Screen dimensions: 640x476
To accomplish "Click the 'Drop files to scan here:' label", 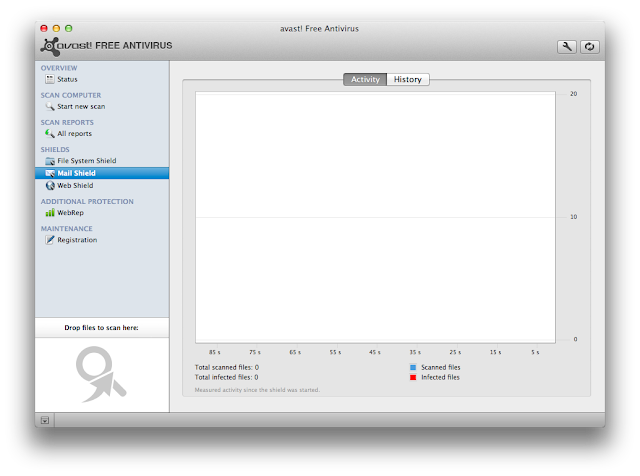I will 101,328.
